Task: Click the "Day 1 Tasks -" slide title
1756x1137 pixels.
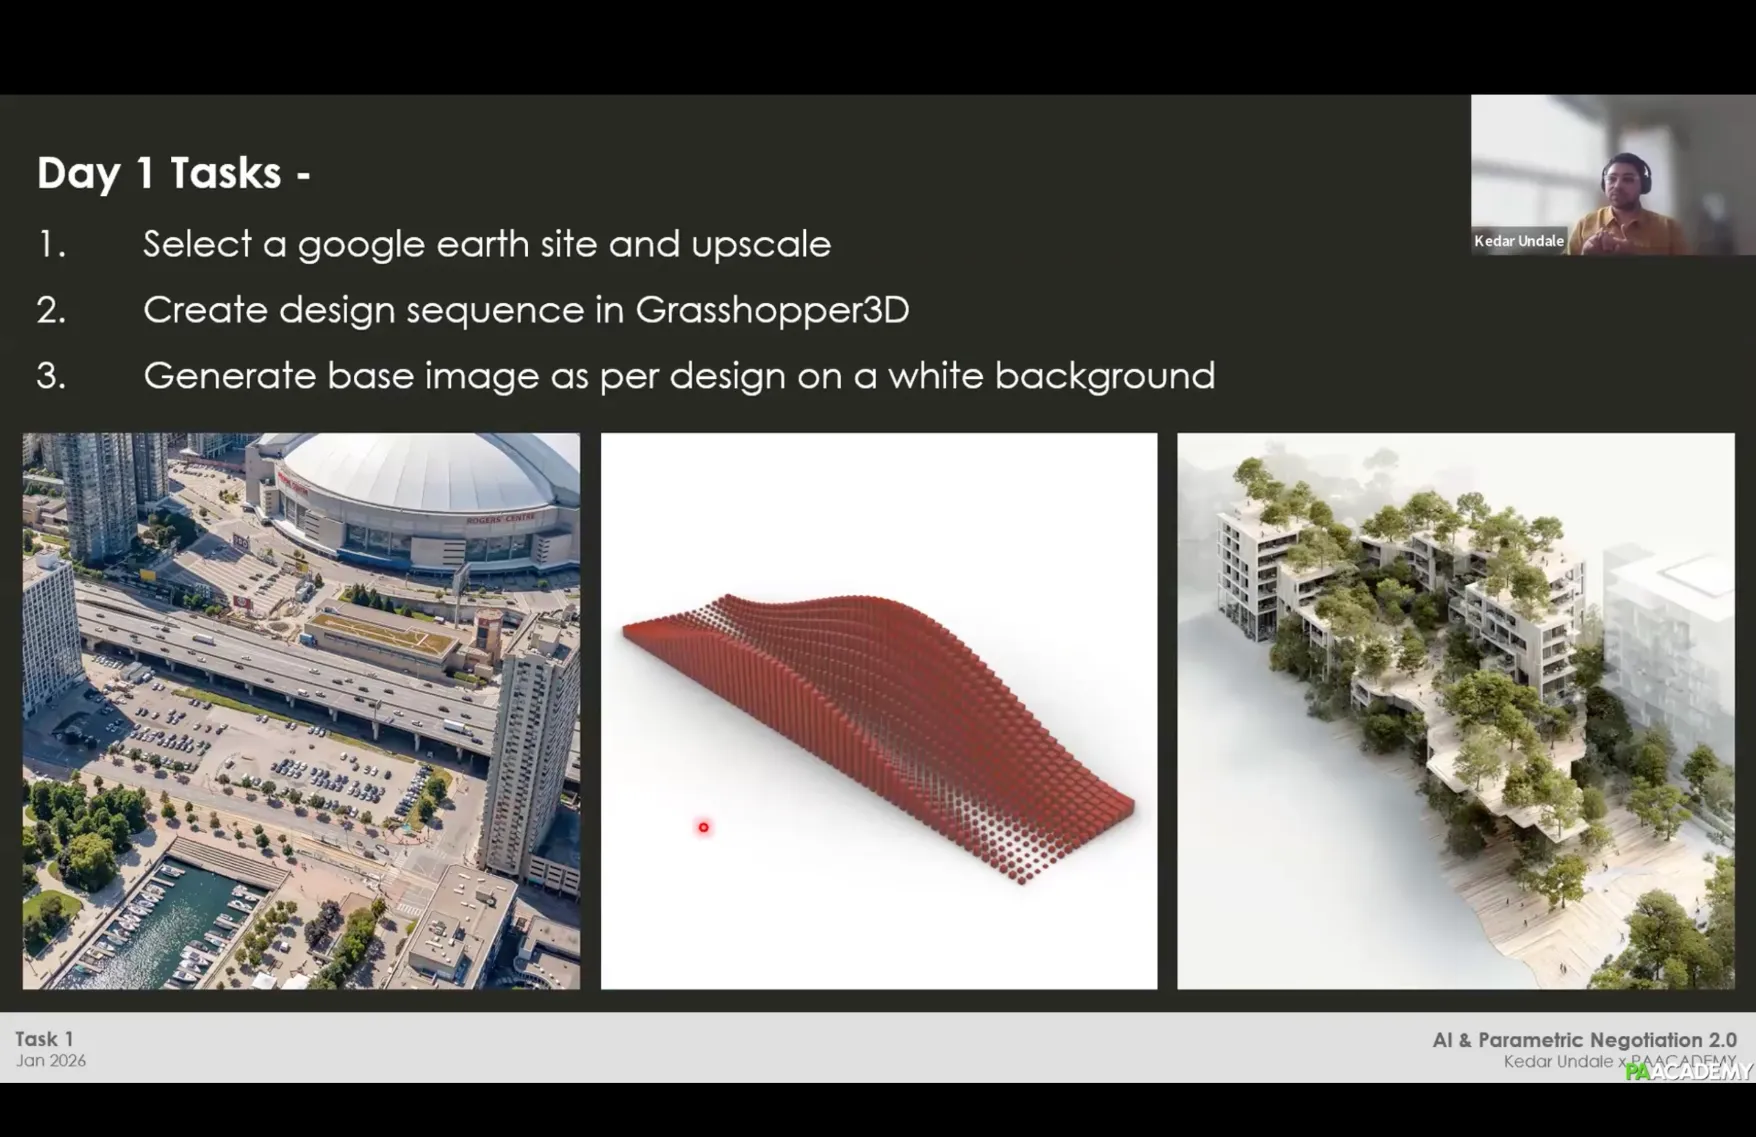Action: (x=173, y=173)
